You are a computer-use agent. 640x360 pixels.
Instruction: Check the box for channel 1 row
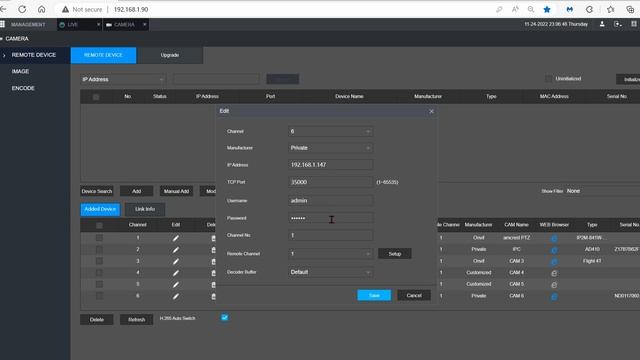point(99,238)
